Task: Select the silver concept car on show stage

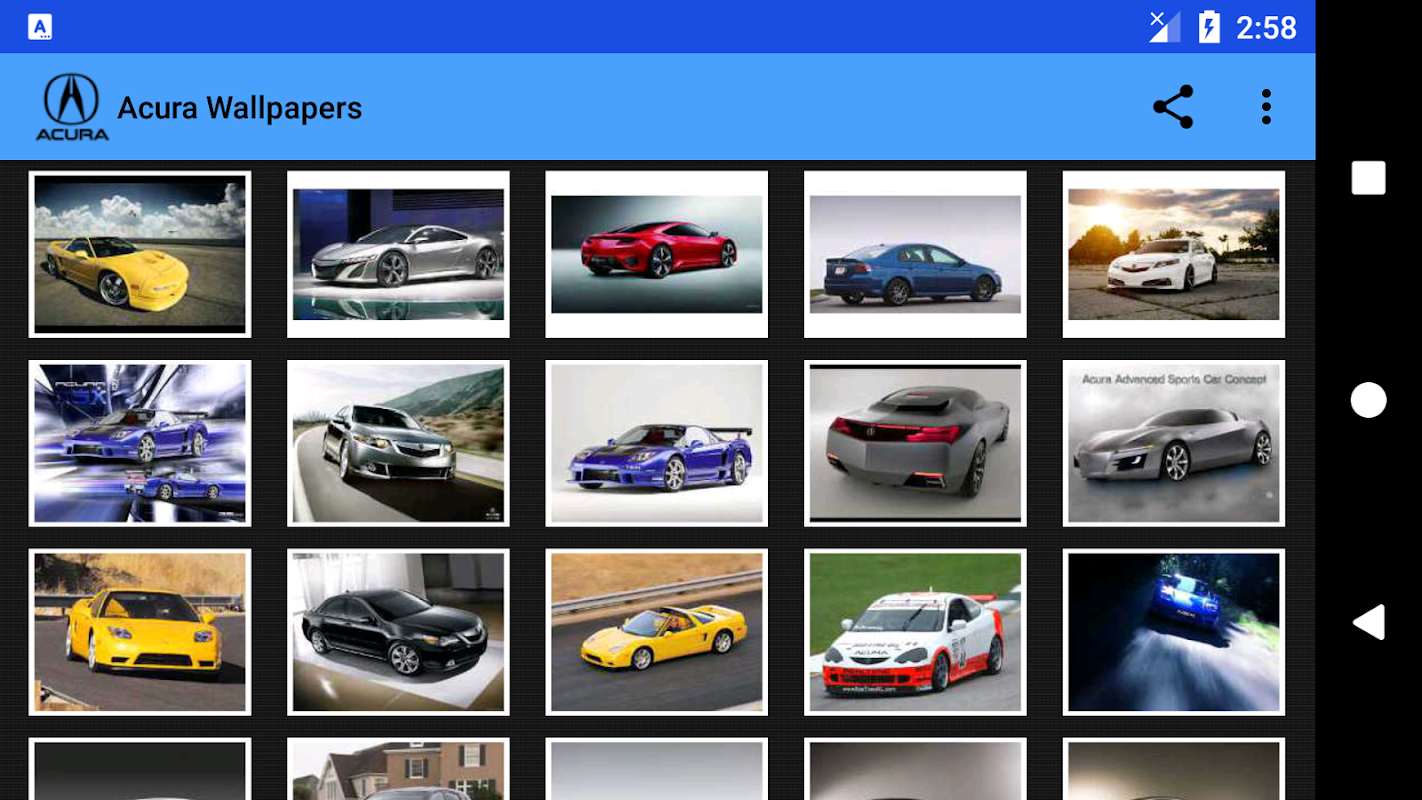Action: [398, 254]
